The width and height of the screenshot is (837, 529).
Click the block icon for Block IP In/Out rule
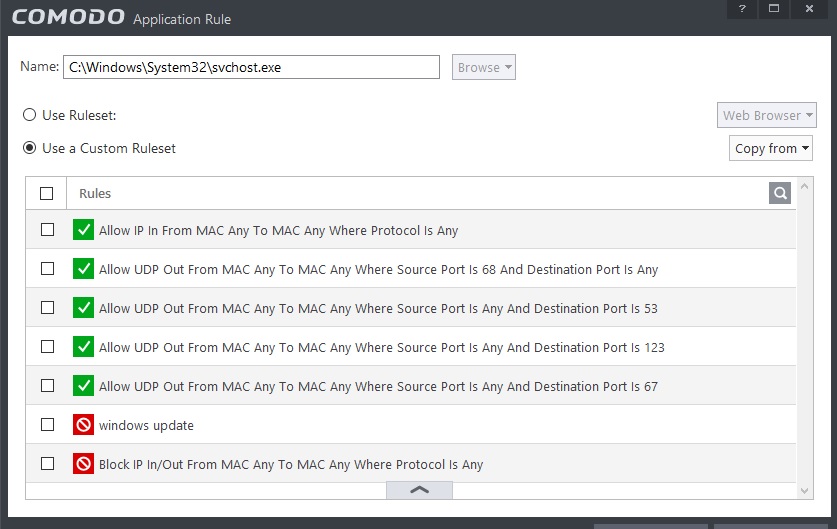(83, 463)
